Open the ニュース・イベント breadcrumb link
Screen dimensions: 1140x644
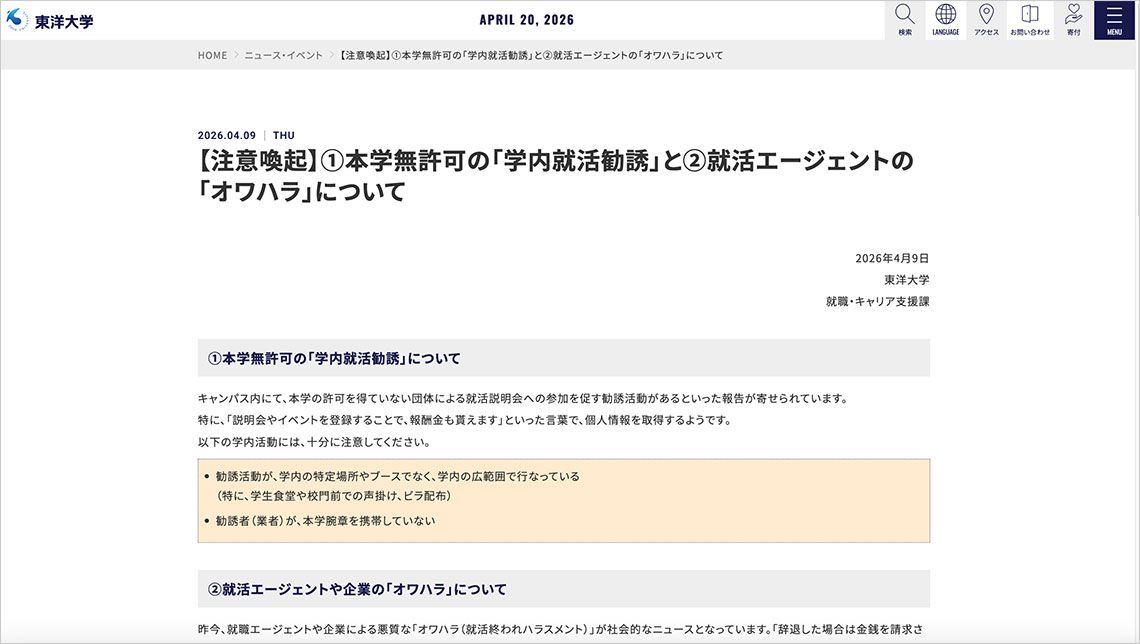(283, 55)
